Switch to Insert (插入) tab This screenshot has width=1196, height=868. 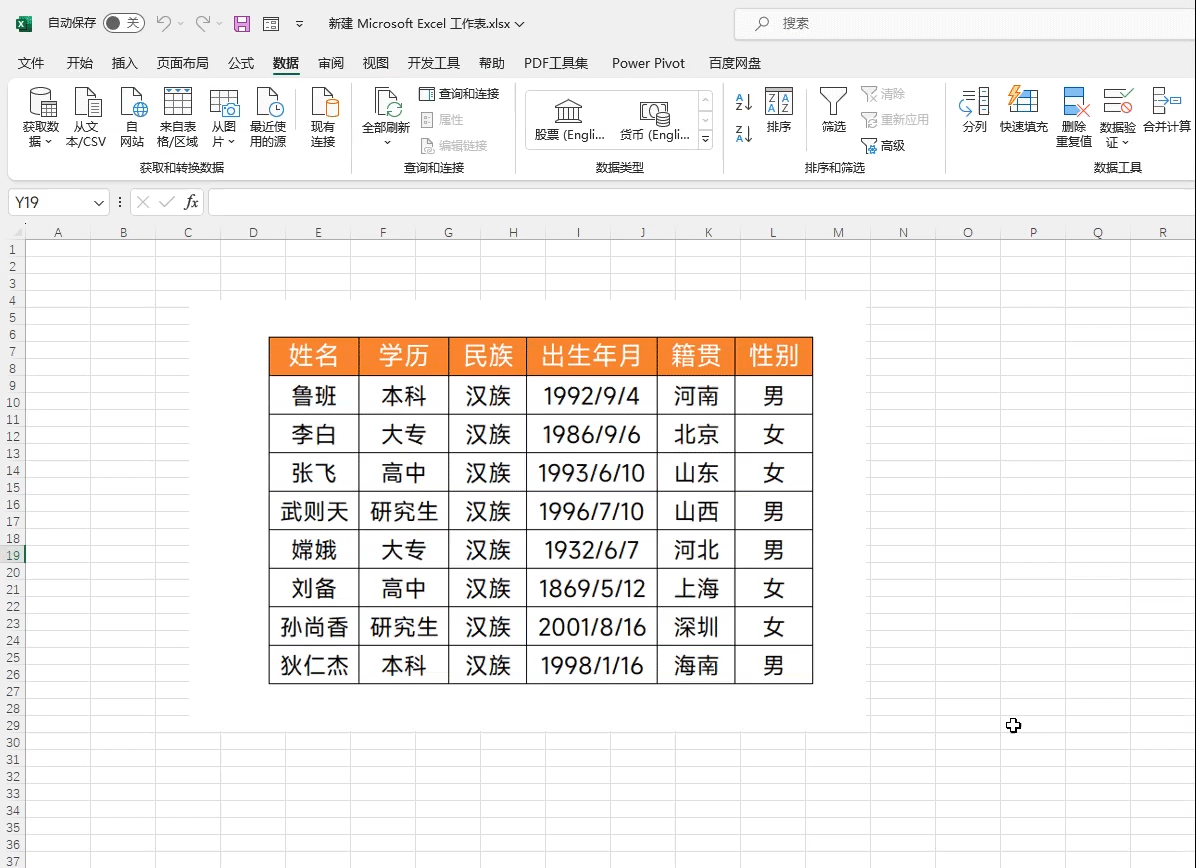tap(124, 63)
